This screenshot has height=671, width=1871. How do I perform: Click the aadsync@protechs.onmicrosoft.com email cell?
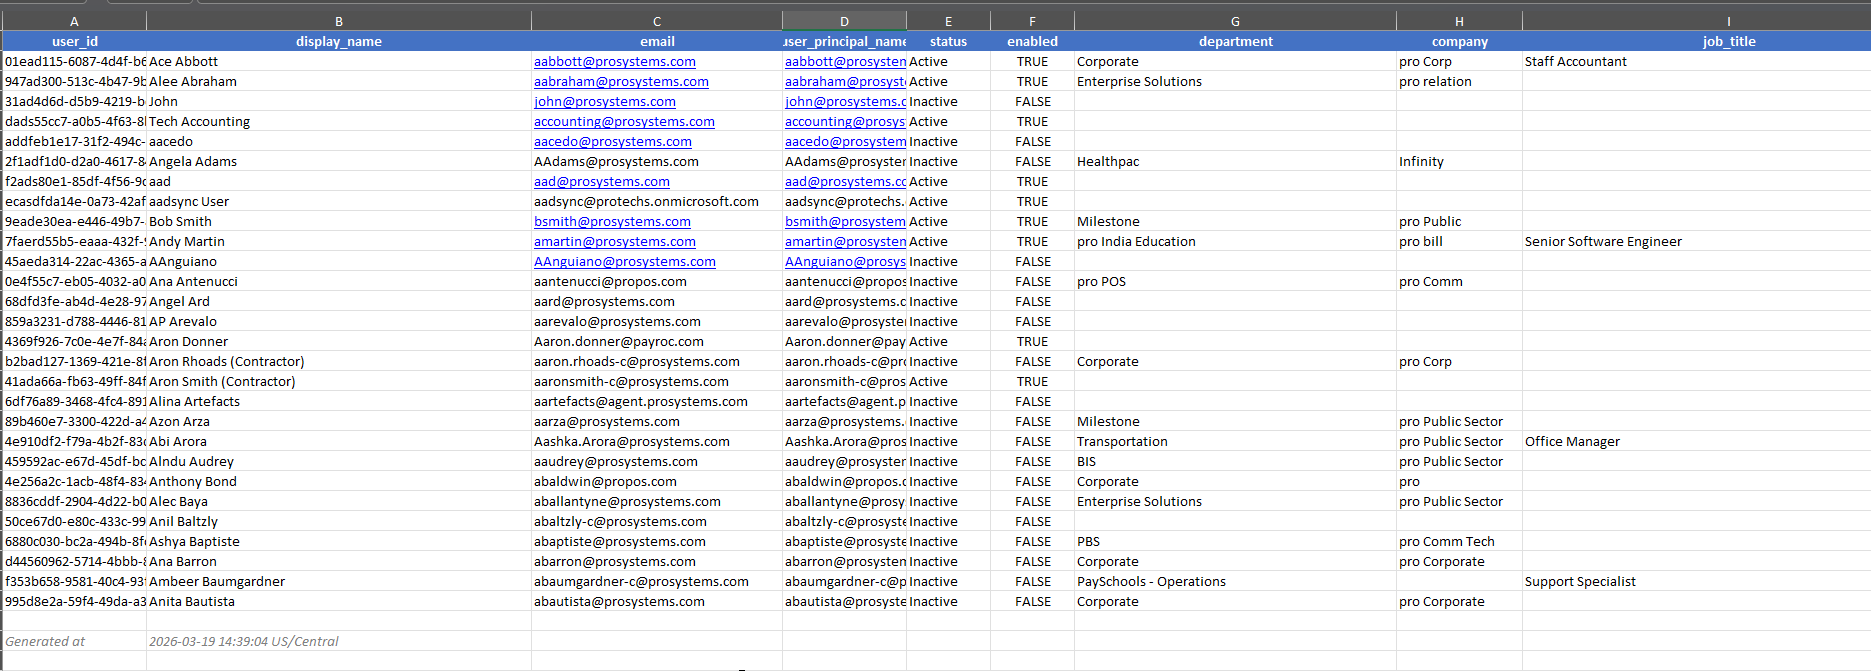(657, 201)
